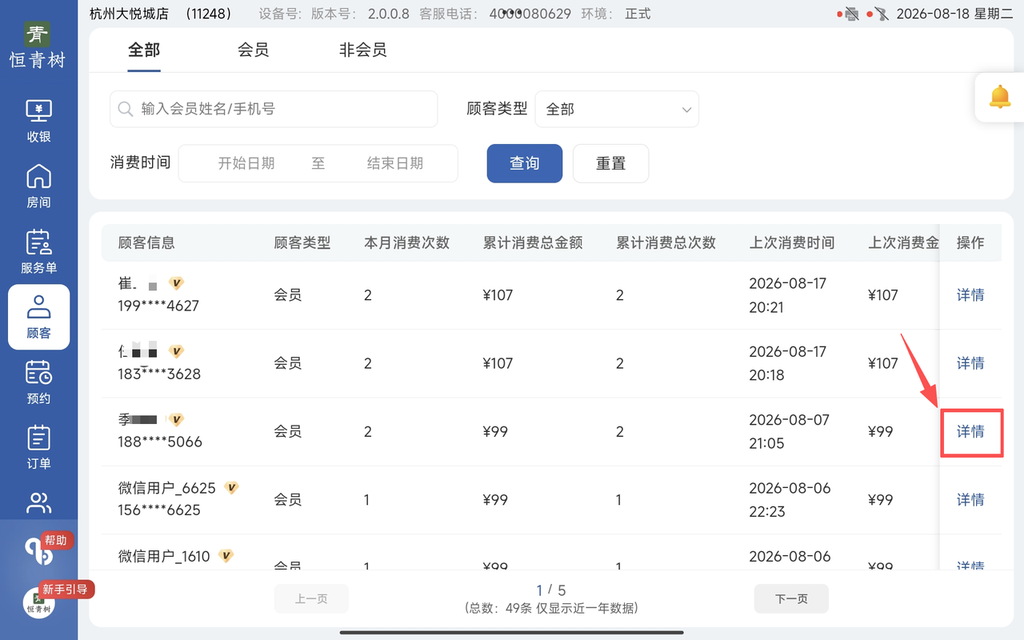Open the notification bell

click(x=999, y=97)
